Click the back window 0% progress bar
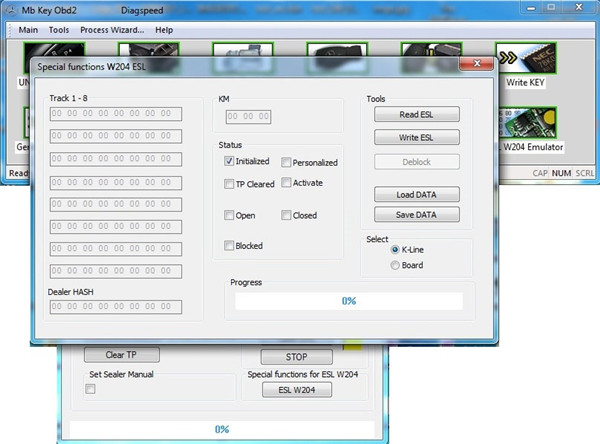Screen dimensions: 600x444 point(222,429)
